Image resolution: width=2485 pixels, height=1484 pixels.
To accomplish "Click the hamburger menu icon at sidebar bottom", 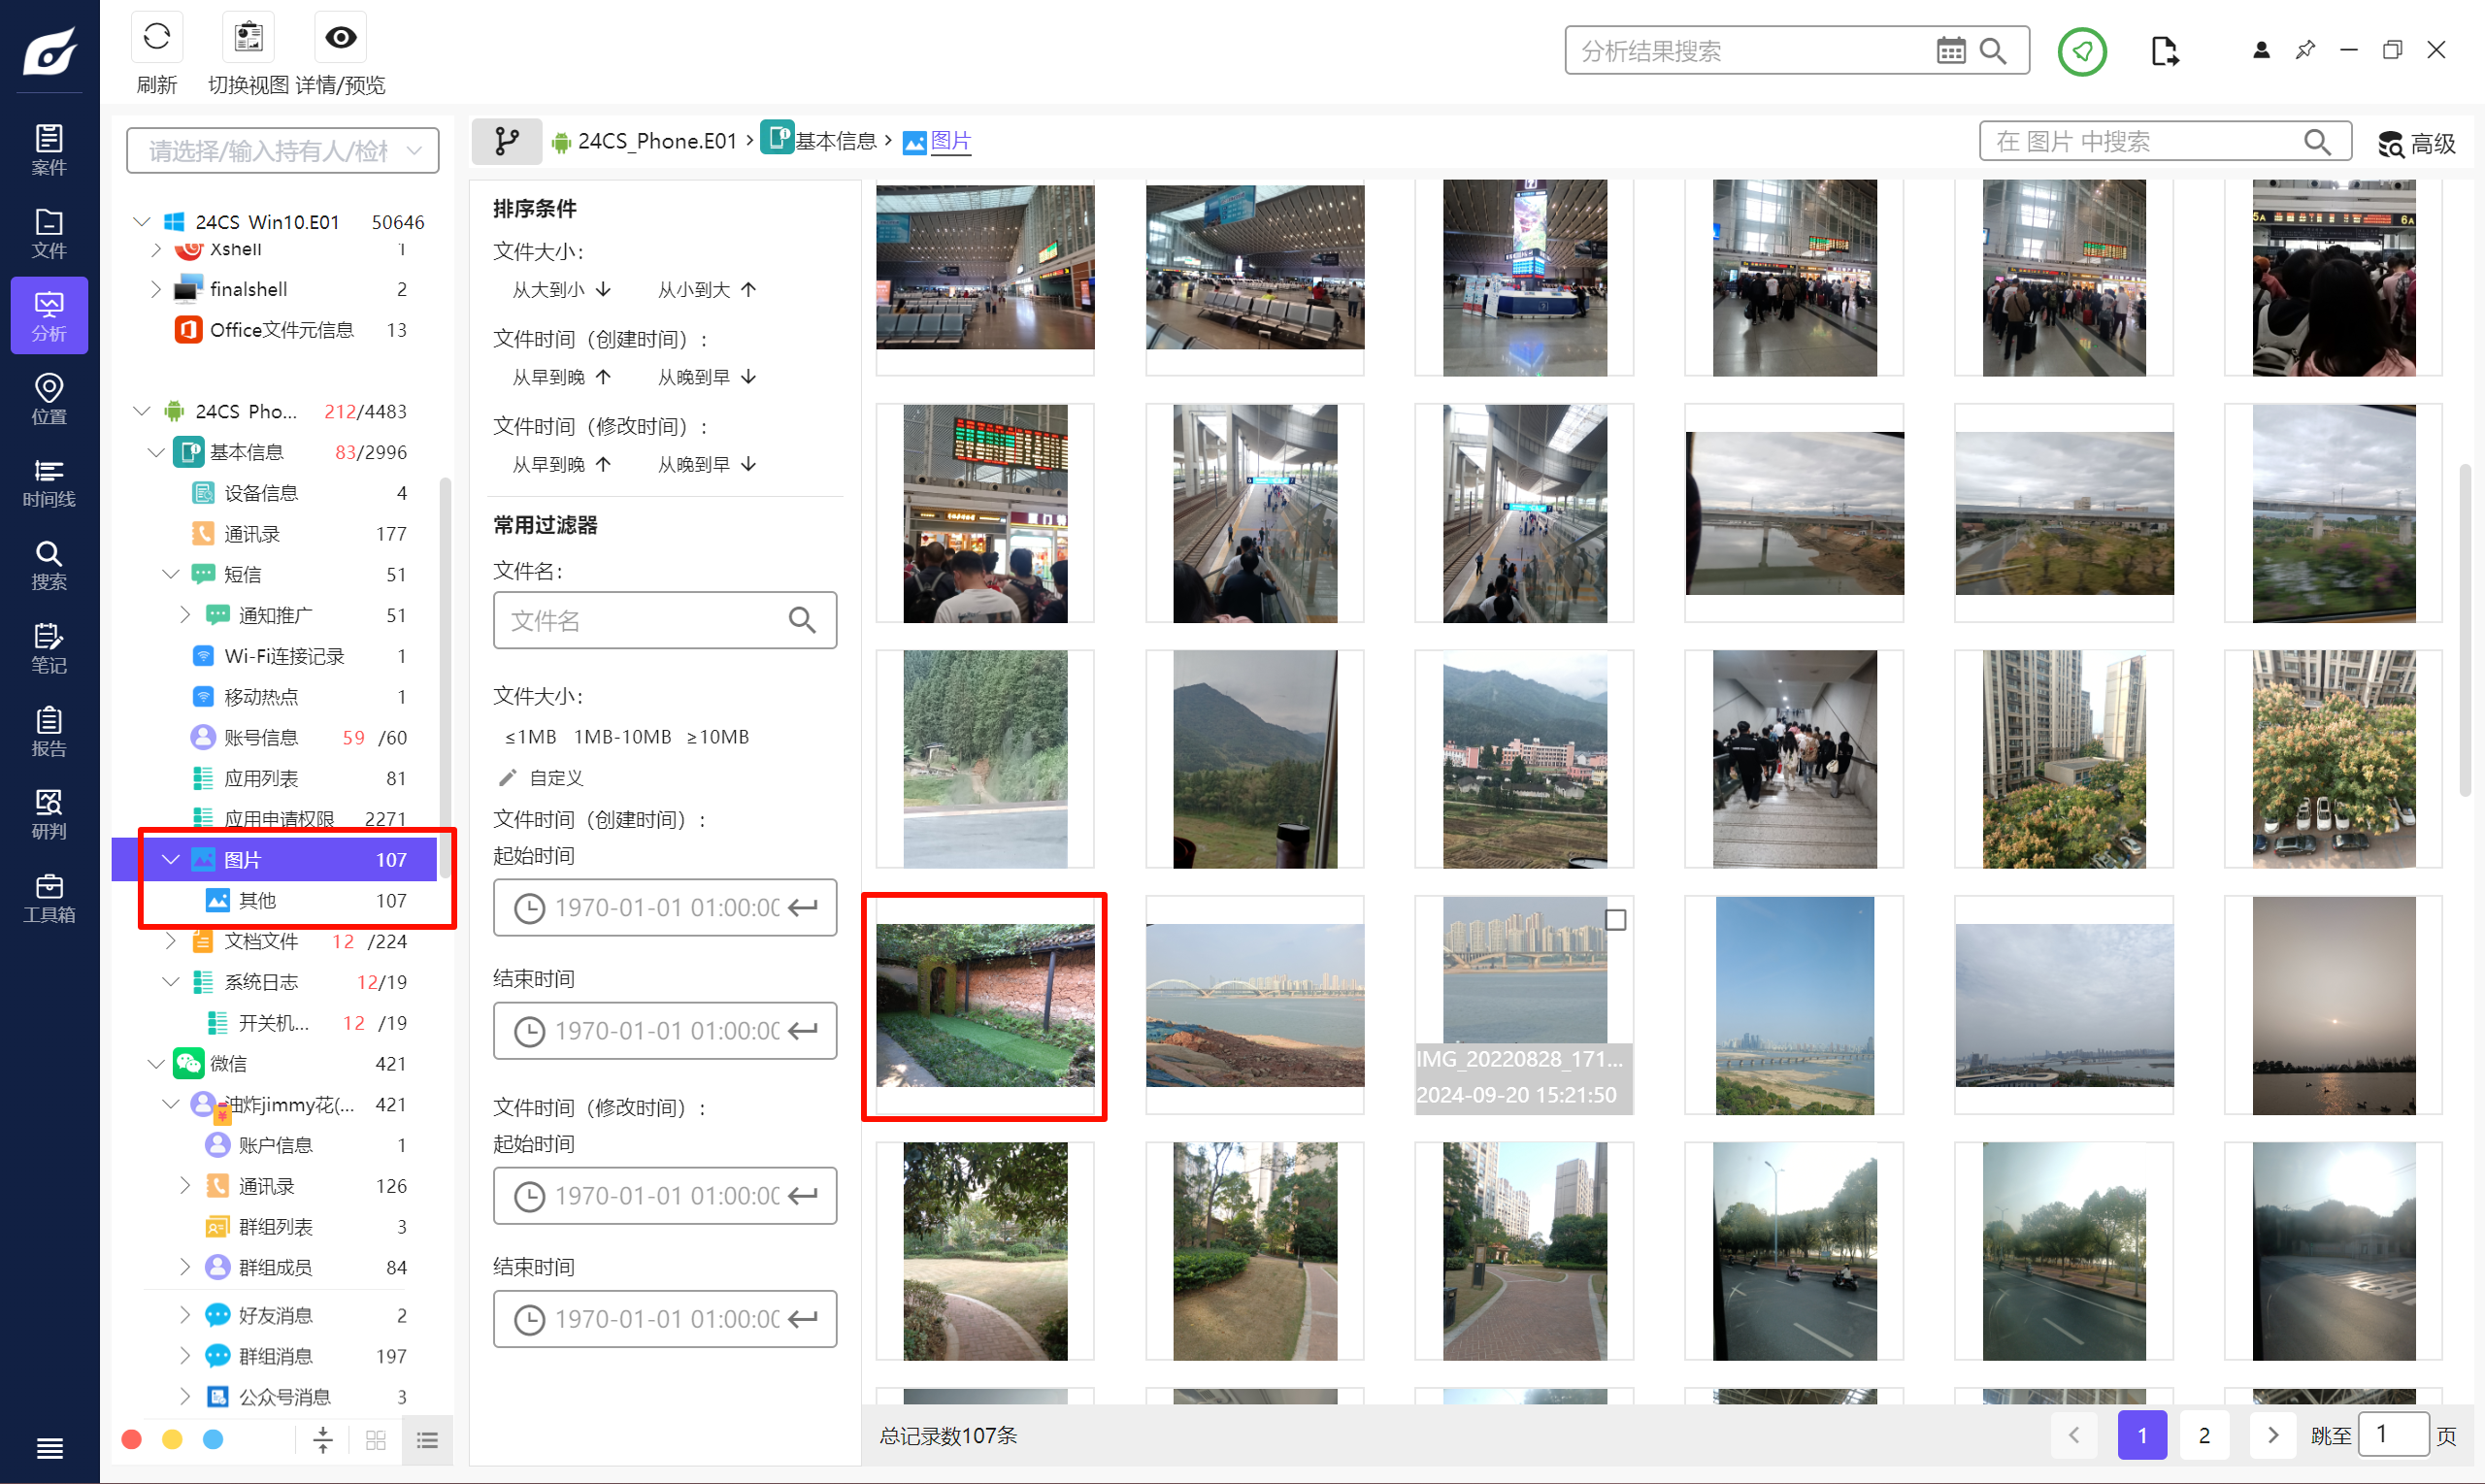I will (x=49, y=1447).
